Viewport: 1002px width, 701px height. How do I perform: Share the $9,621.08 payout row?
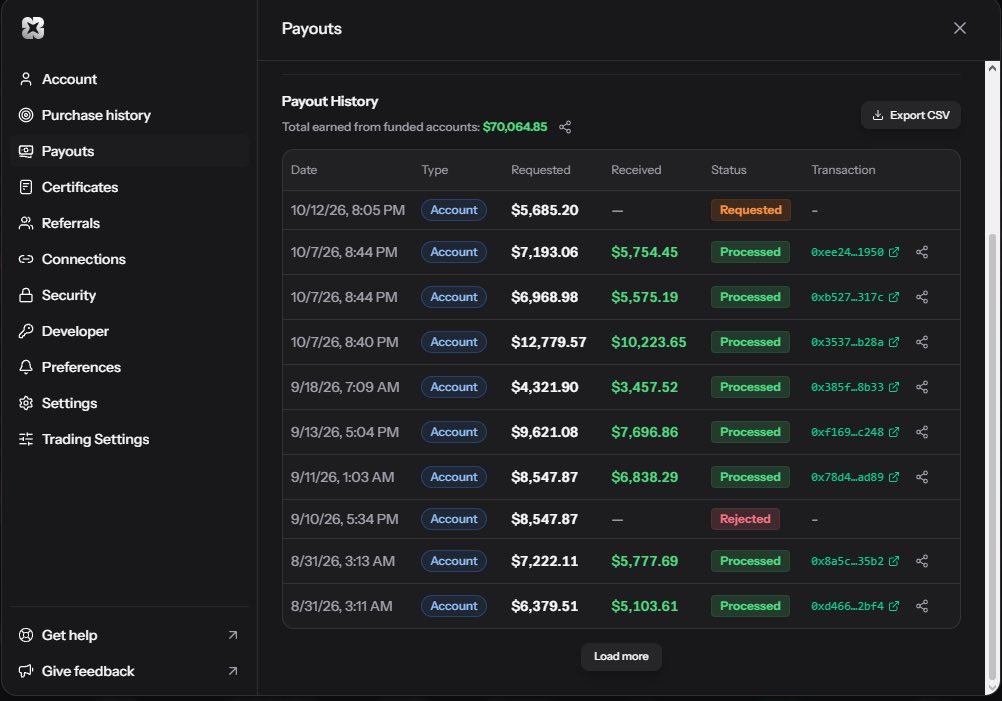pyautogui.click(x=922, y=432)
